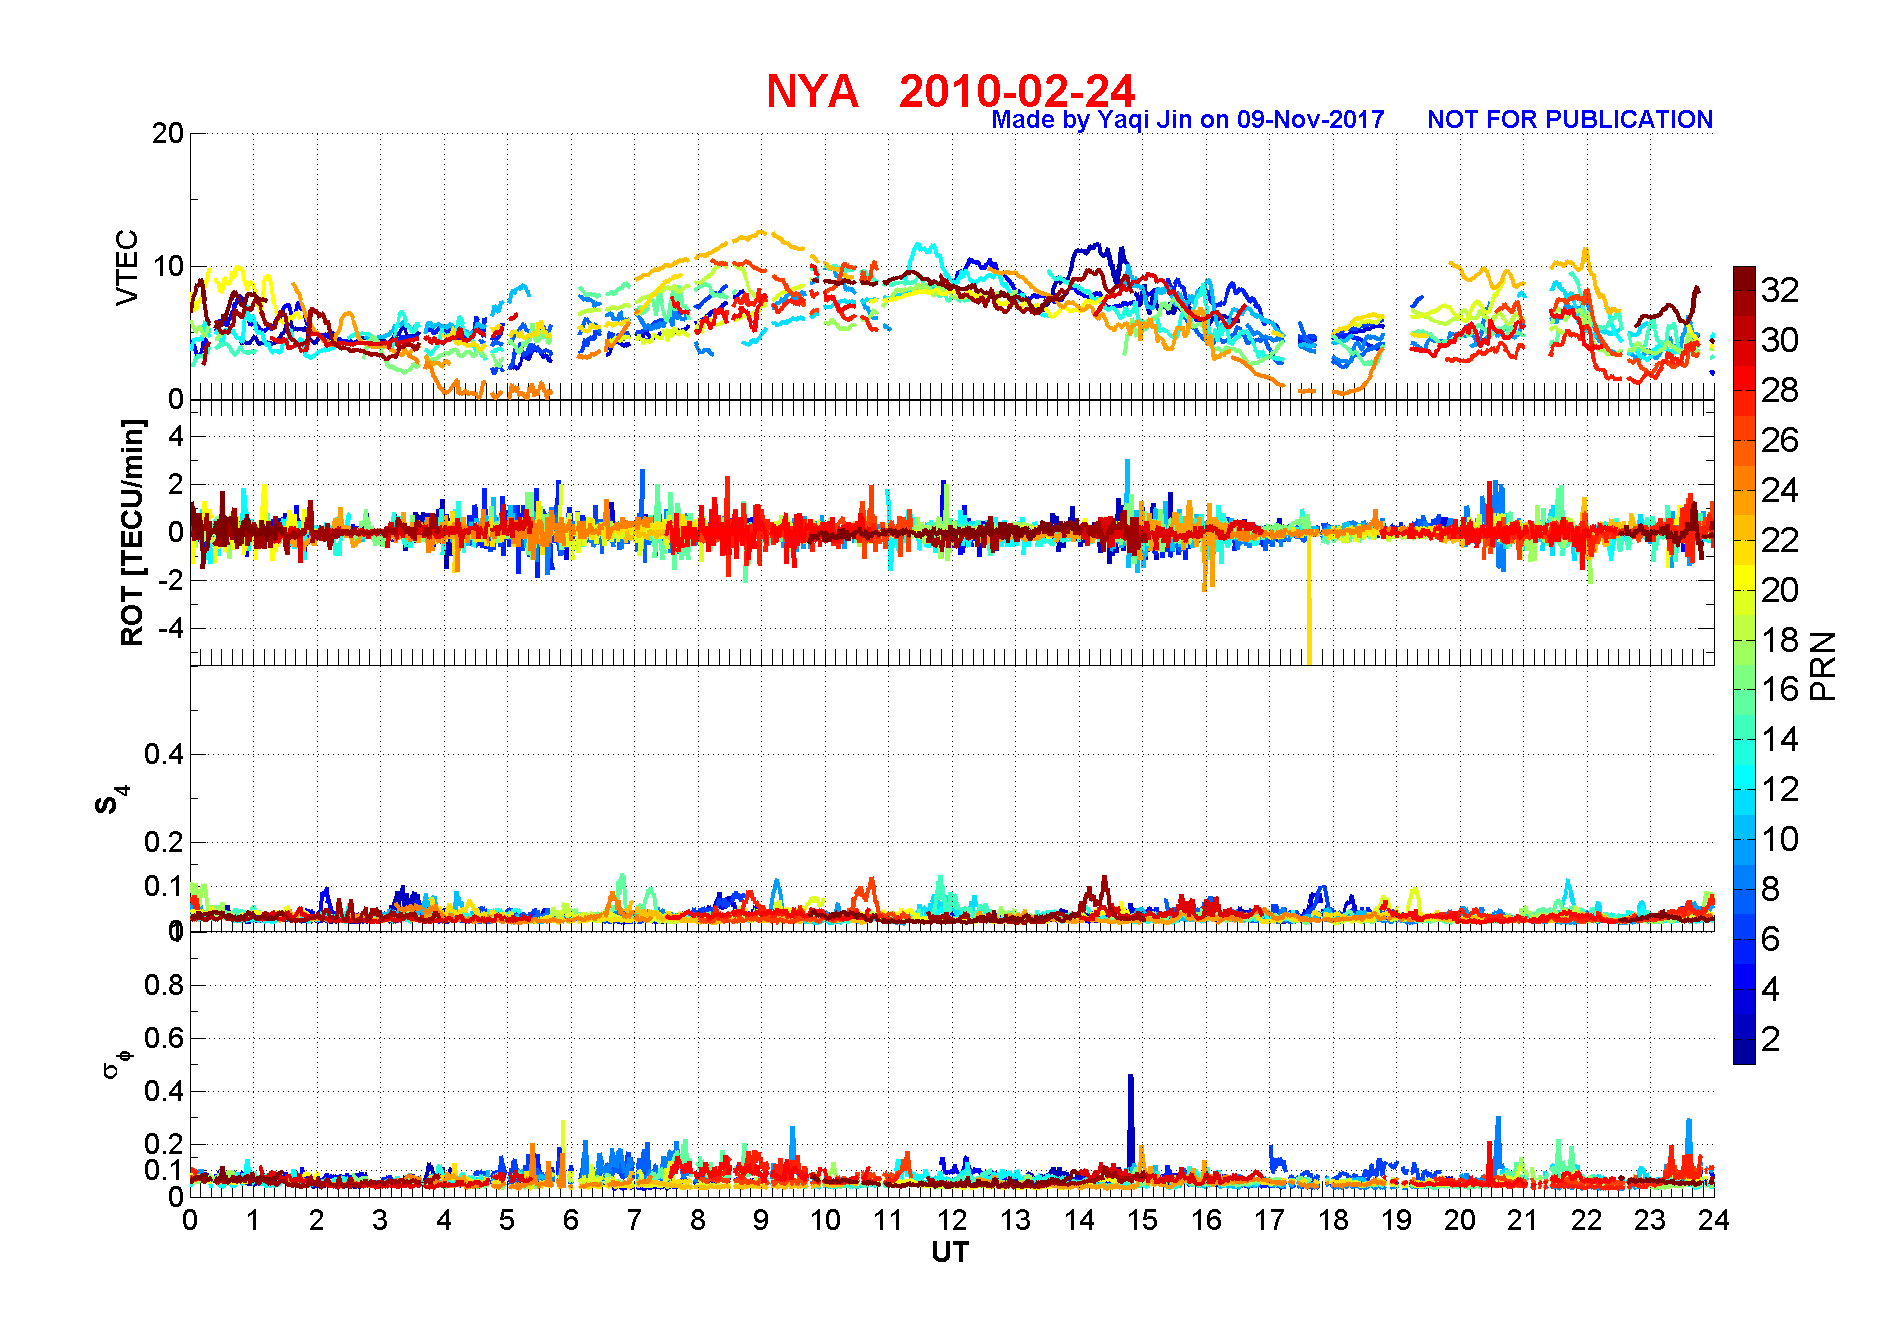Click the S4 axis label

tap(111, 800)
